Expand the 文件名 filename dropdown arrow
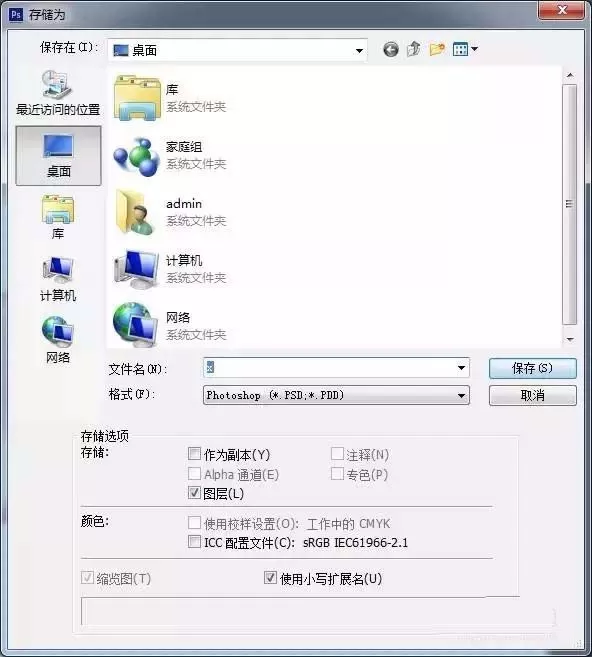This screenshot has width=592, height=657. pyautogui.click(x=461, y=368)
